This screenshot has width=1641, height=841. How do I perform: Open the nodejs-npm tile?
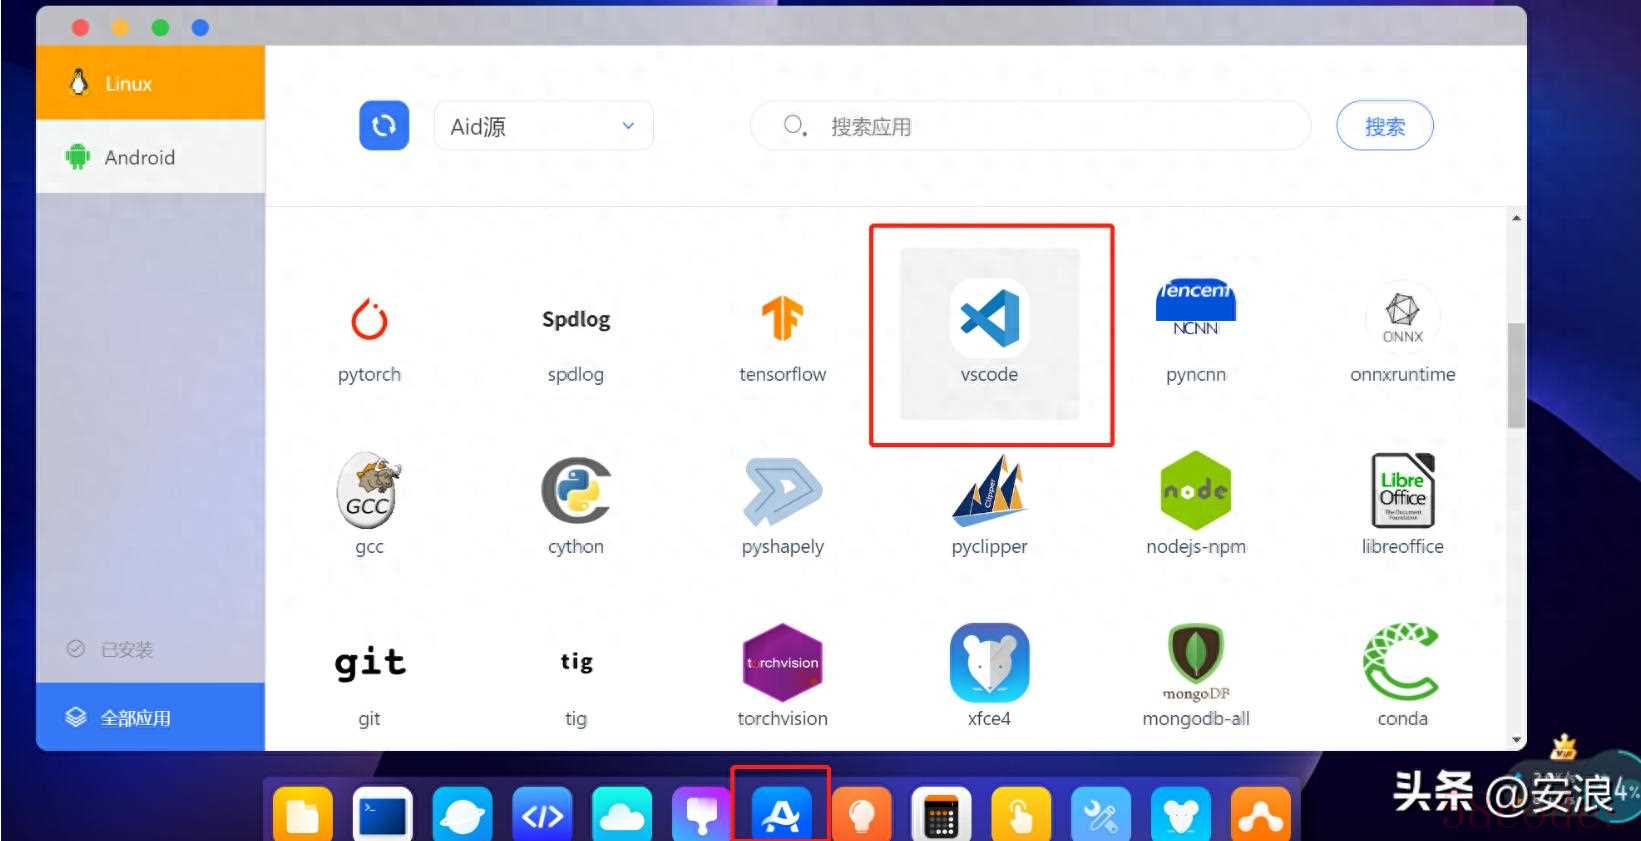(1196, 504)
